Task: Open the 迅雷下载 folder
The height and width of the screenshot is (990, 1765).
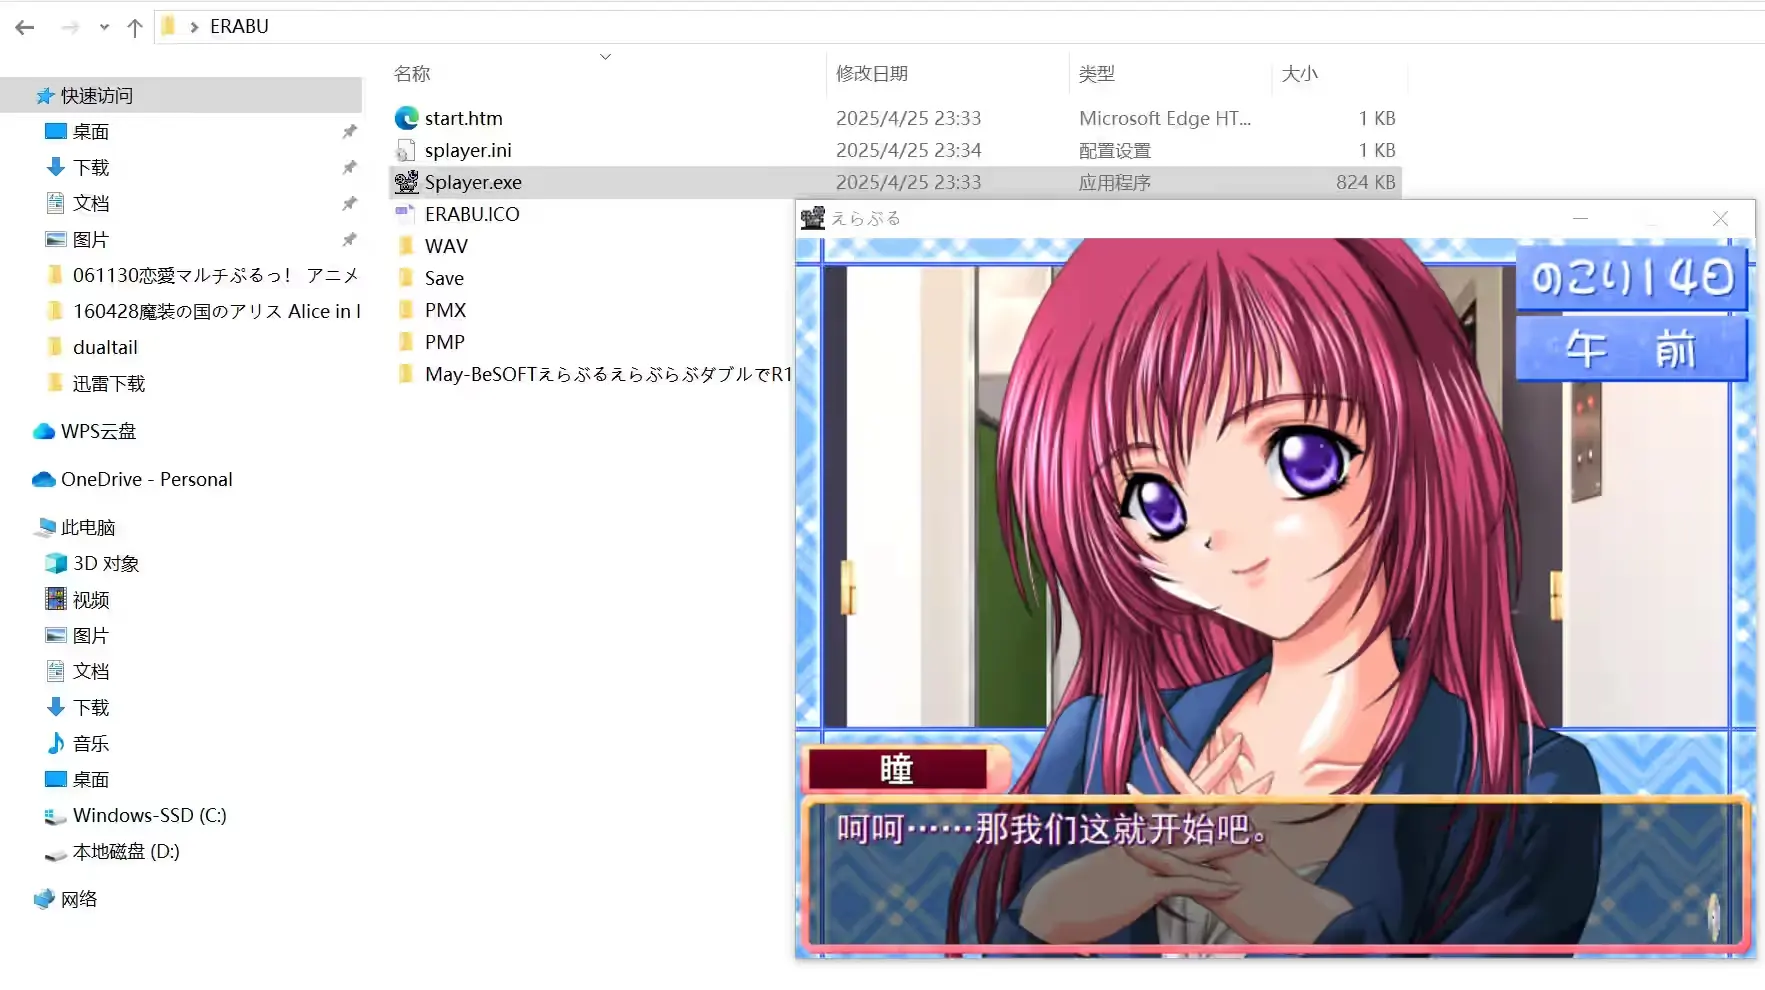Action: click(109, 384)
